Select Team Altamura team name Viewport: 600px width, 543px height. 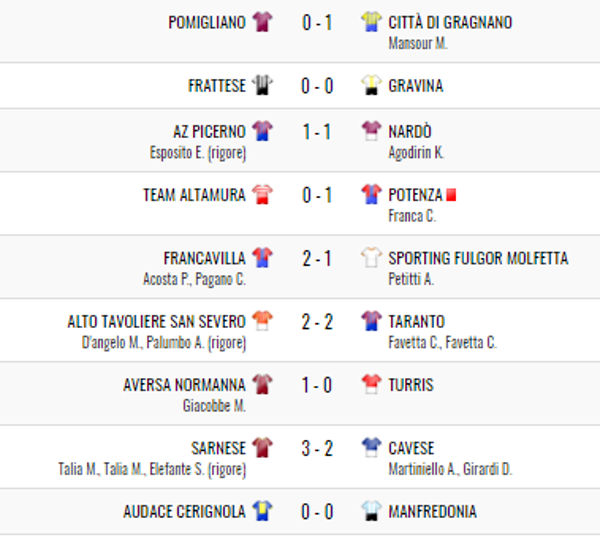point(194,195)
